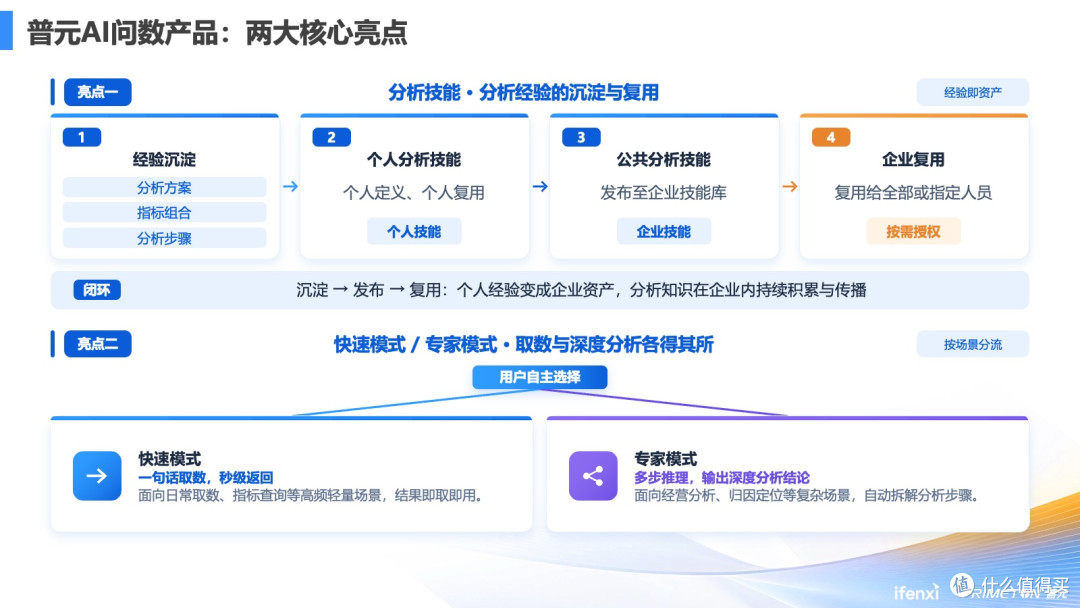Click the 亮点一 label
This screenshot has height=608, width=1080.
click(98, 92)
